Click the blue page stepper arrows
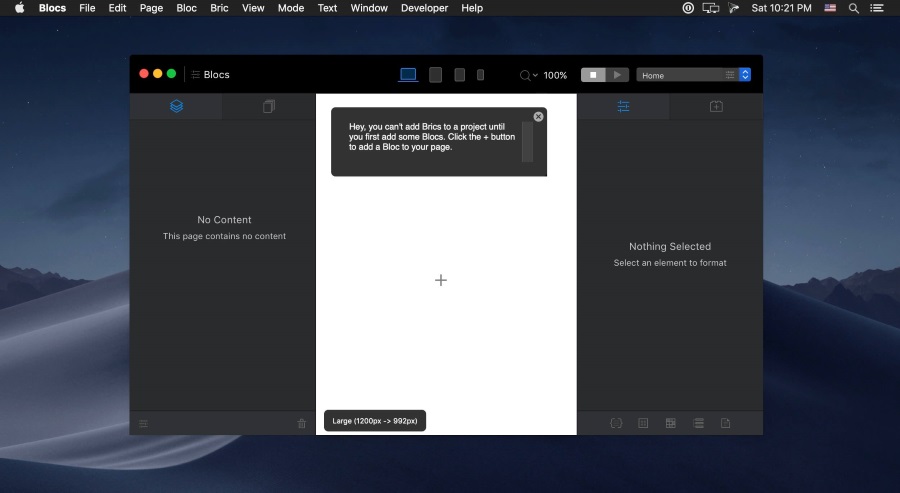 (x=745, y=75)
